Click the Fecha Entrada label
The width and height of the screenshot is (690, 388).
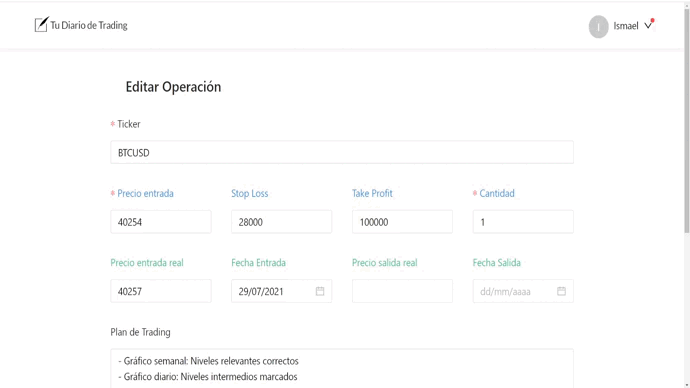[x=258, y=263]
